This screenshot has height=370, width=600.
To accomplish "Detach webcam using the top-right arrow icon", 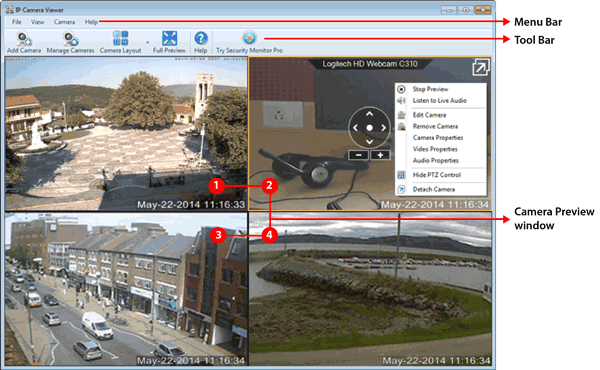I will click(x=480, y=68).
